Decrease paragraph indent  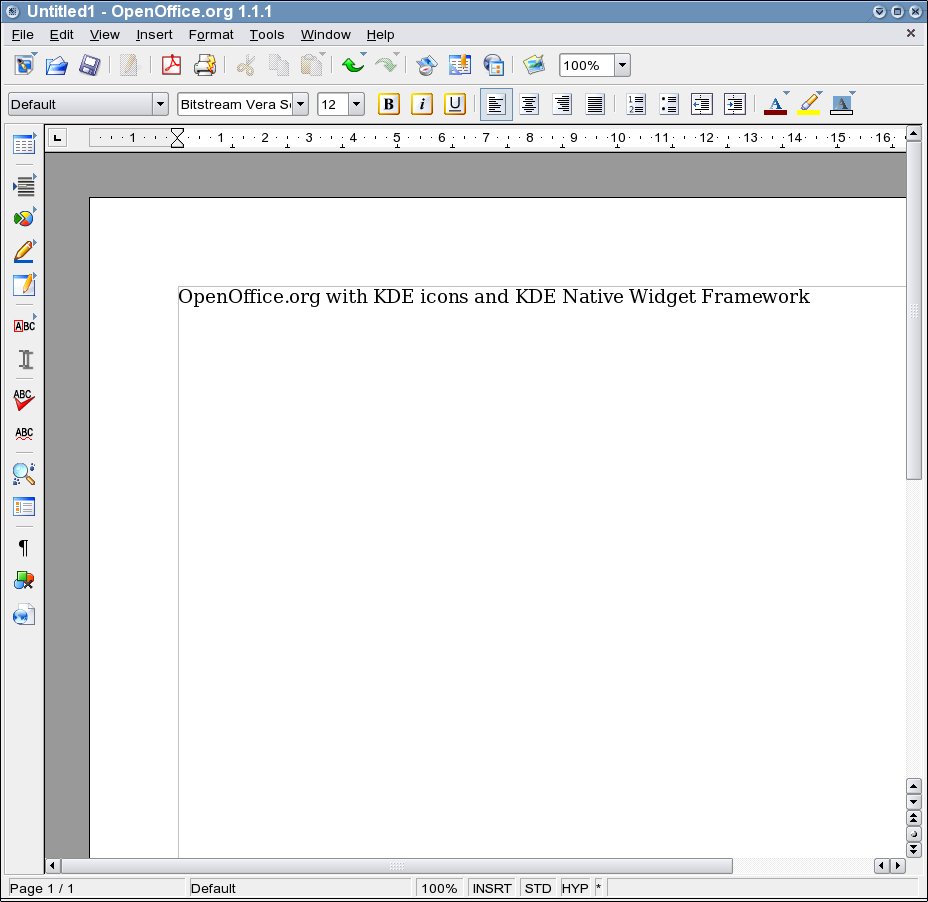[701, 104]
